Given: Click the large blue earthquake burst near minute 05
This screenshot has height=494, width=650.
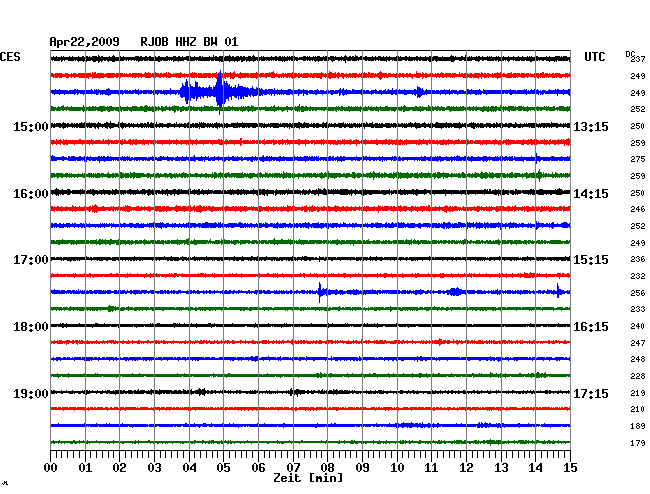Looking at the screenshot, I should (x=220, y=92).
